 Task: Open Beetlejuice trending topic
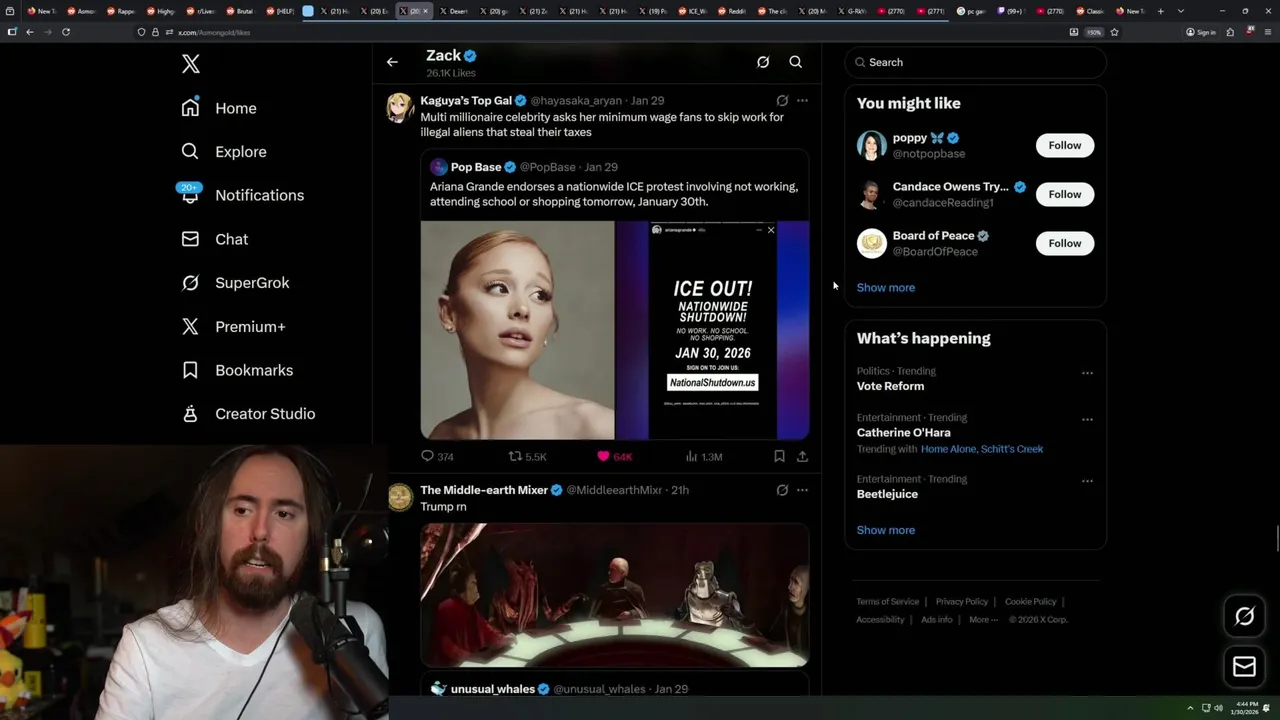[x=887, y=494]
